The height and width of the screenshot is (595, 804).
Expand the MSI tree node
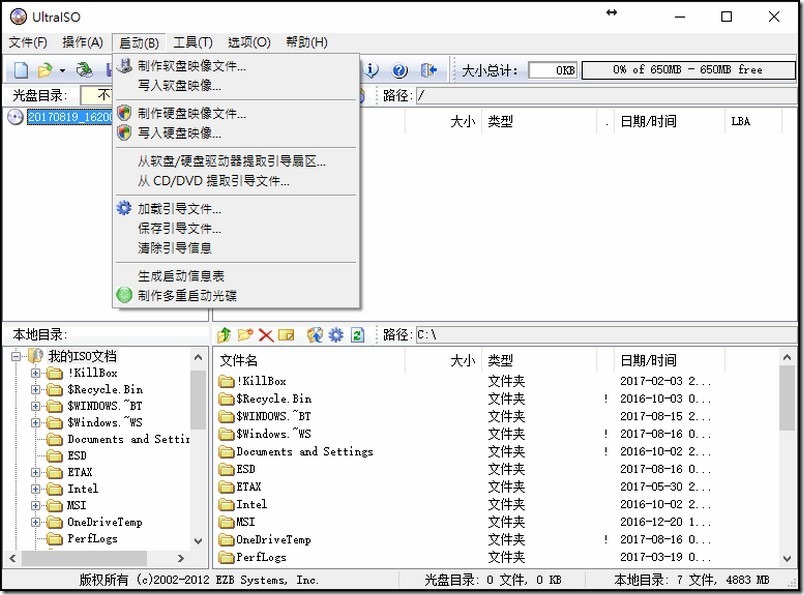35,506
